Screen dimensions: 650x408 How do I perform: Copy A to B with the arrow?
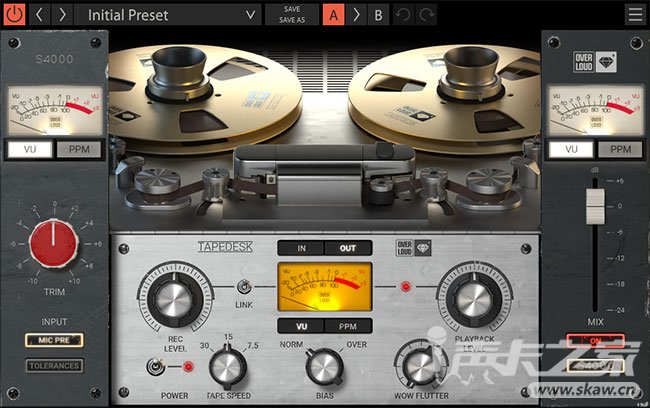(x=356, y=15)
